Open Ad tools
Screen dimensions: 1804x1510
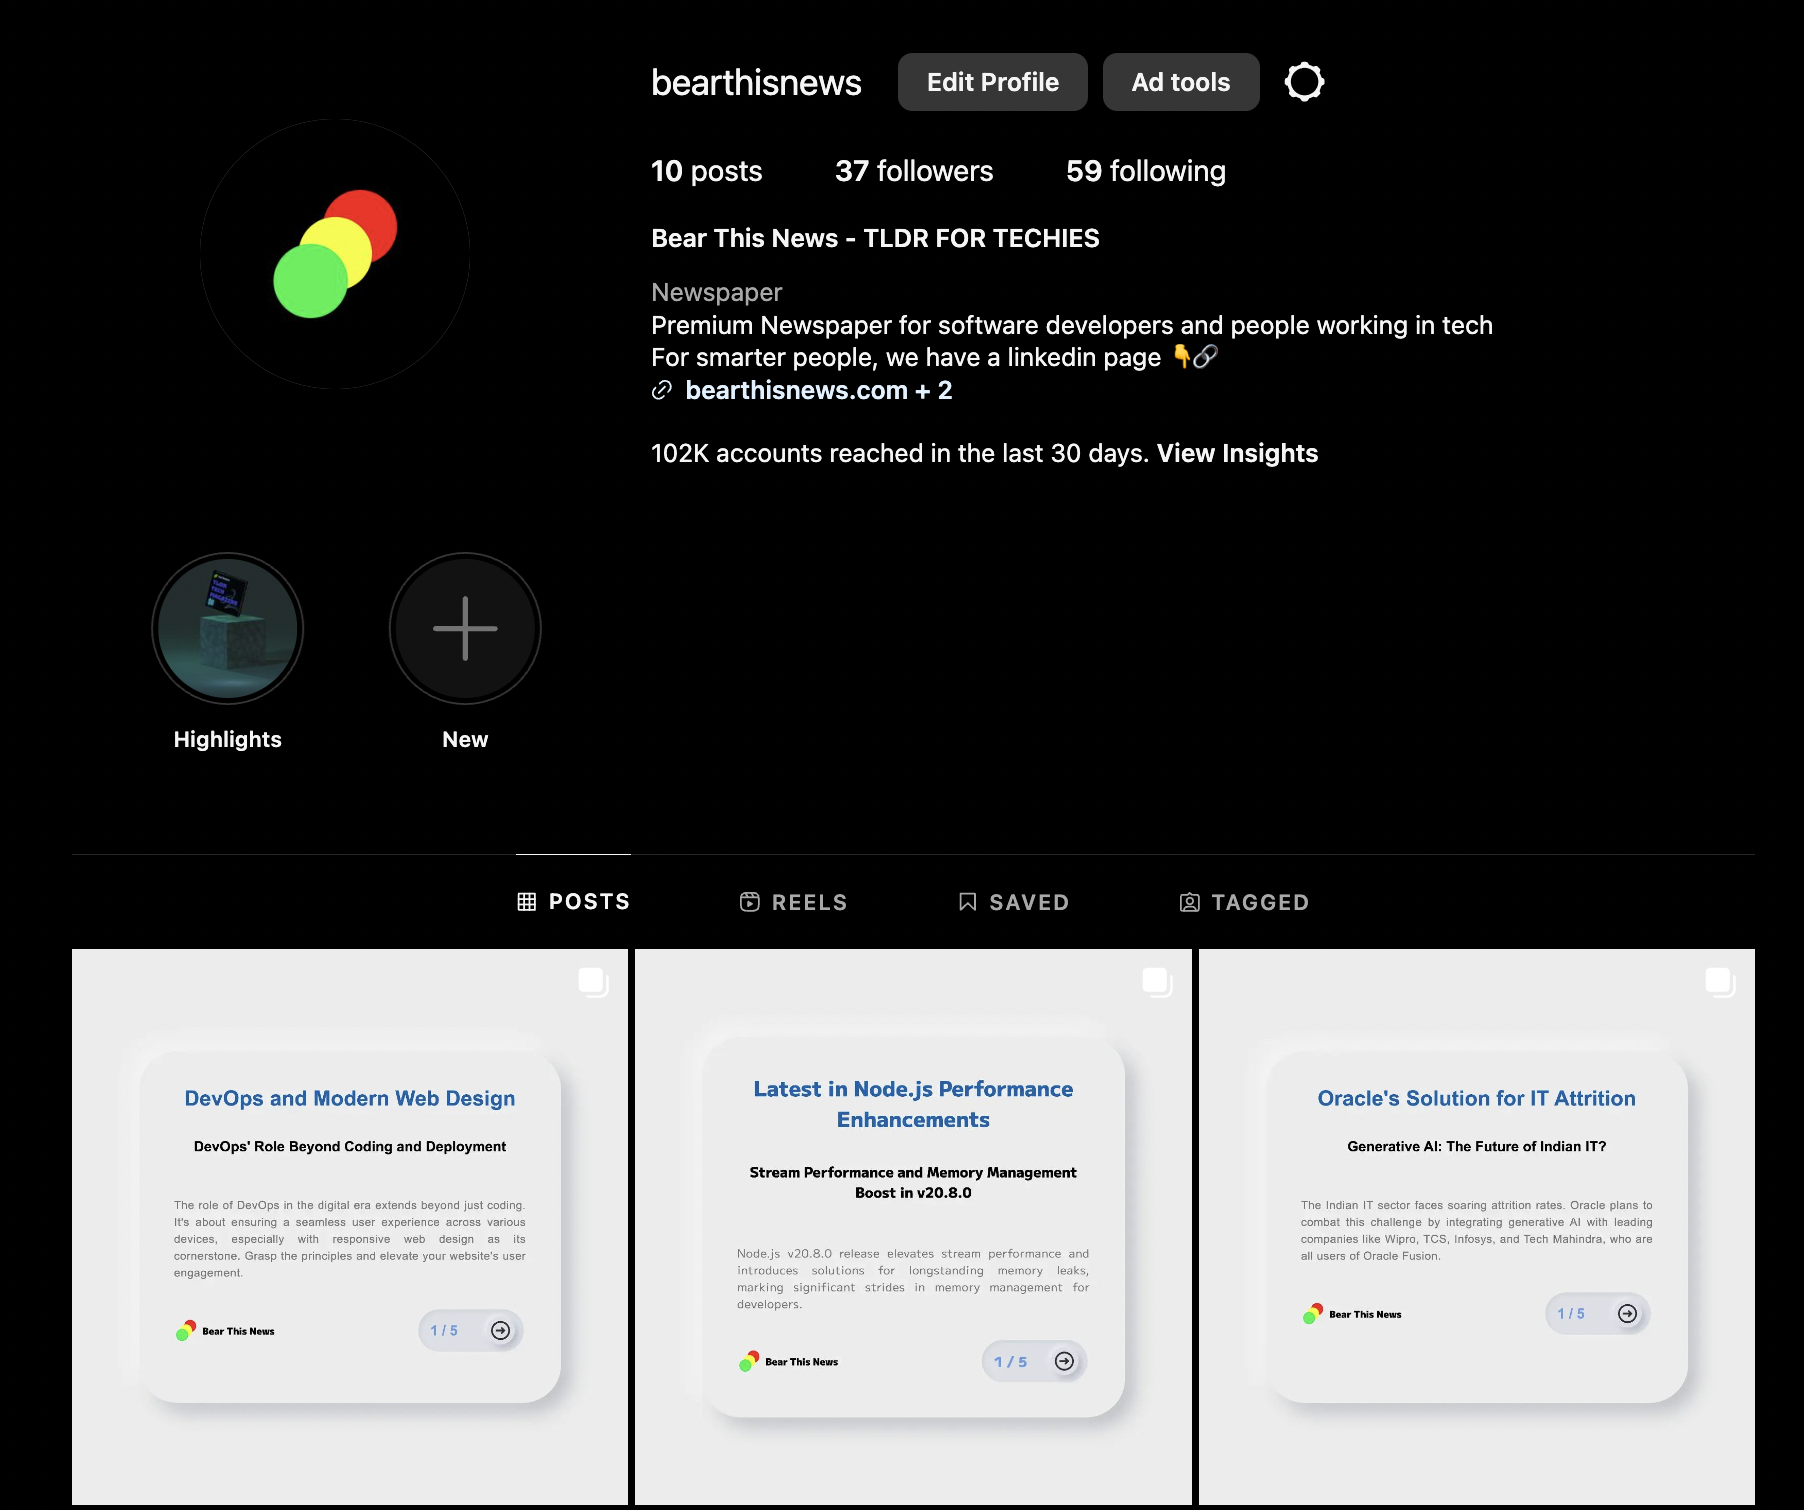pyautogui.click(x=1180, y=82)
